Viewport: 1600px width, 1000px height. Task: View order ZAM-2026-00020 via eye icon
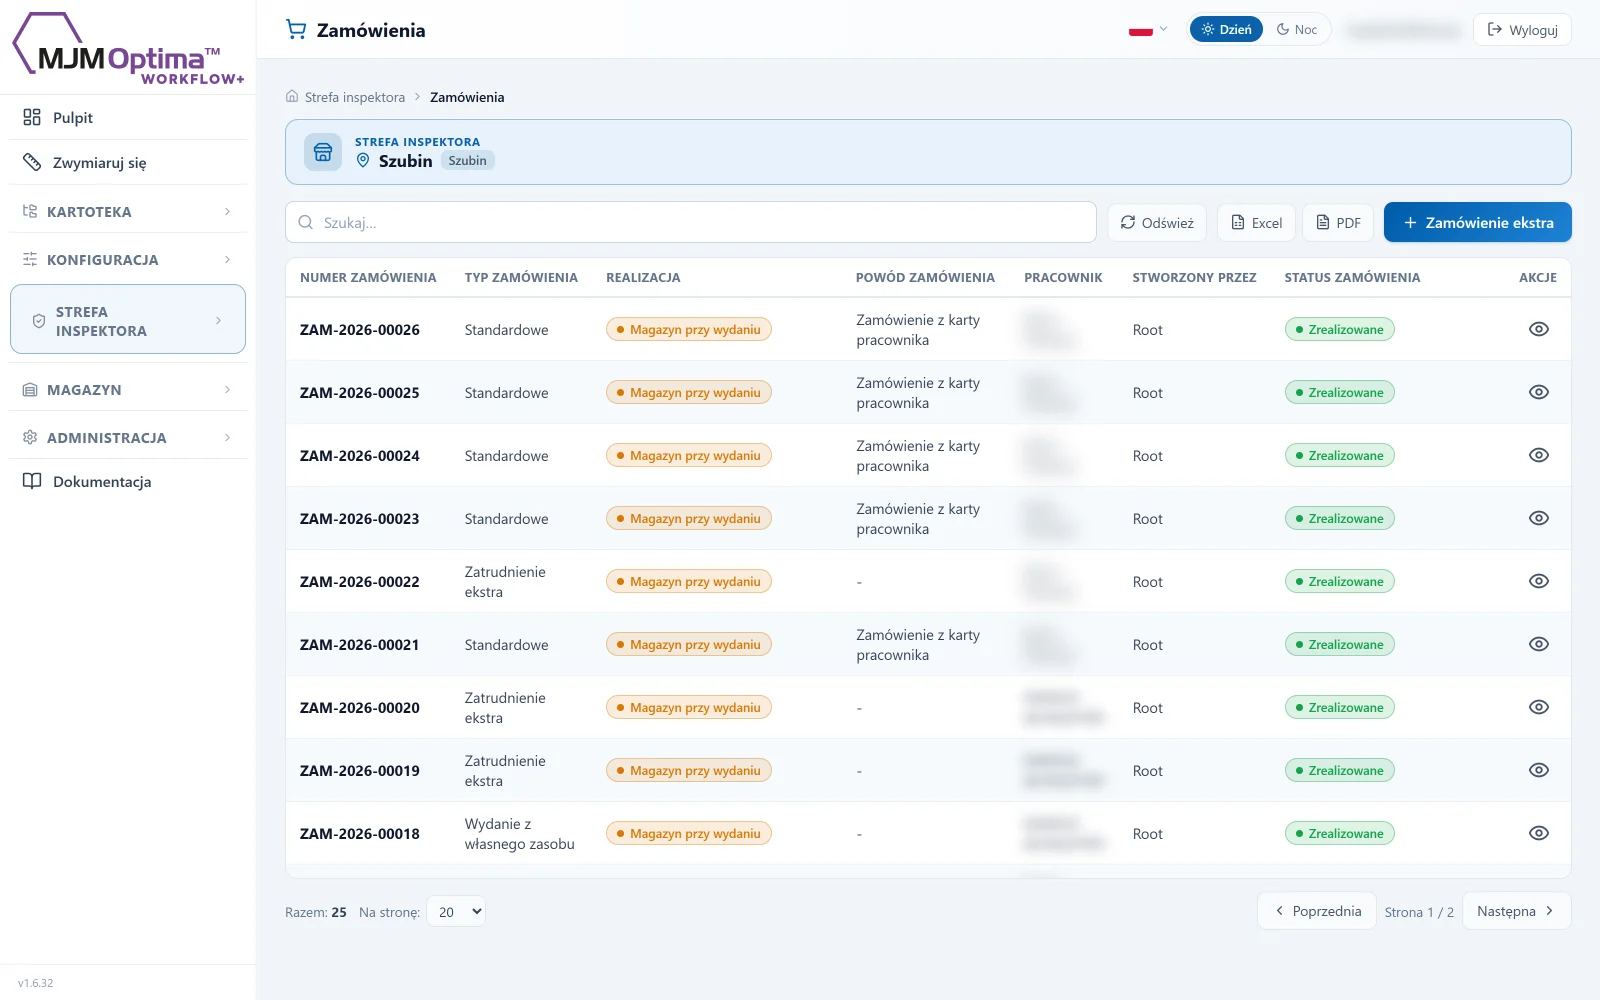point(1539,707)
